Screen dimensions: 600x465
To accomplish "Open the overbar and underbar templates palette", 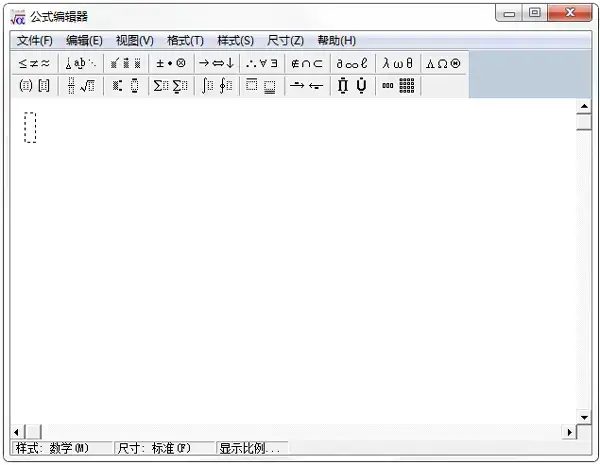I will [262, 86].
